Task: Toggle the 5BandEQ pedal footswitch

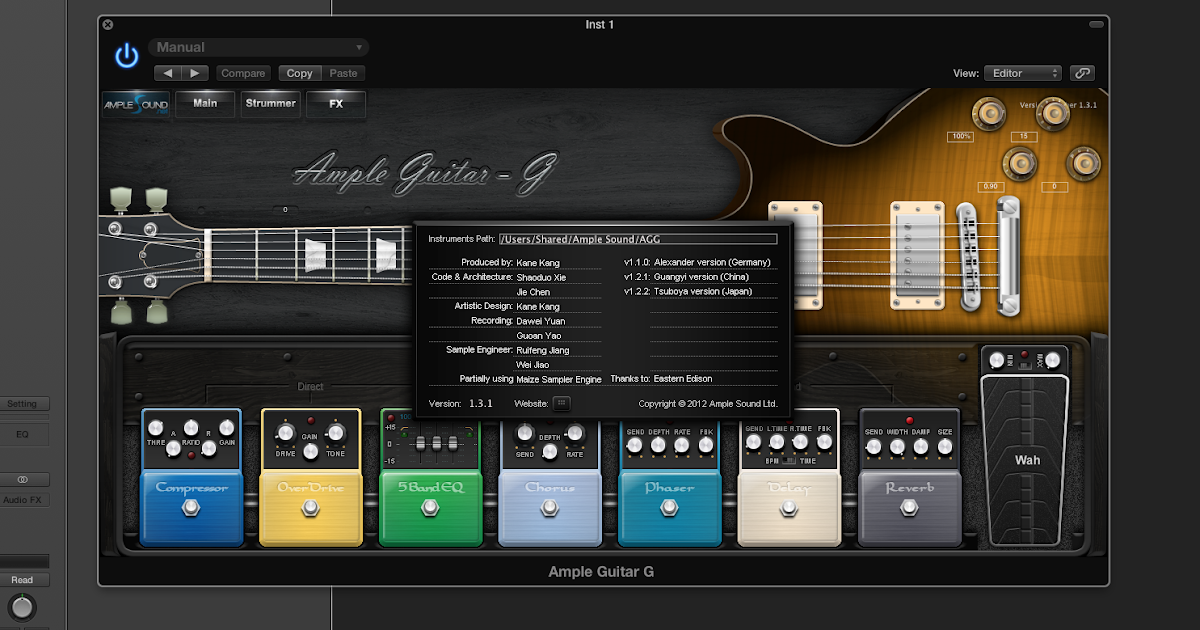Action: tap(430, 509)
